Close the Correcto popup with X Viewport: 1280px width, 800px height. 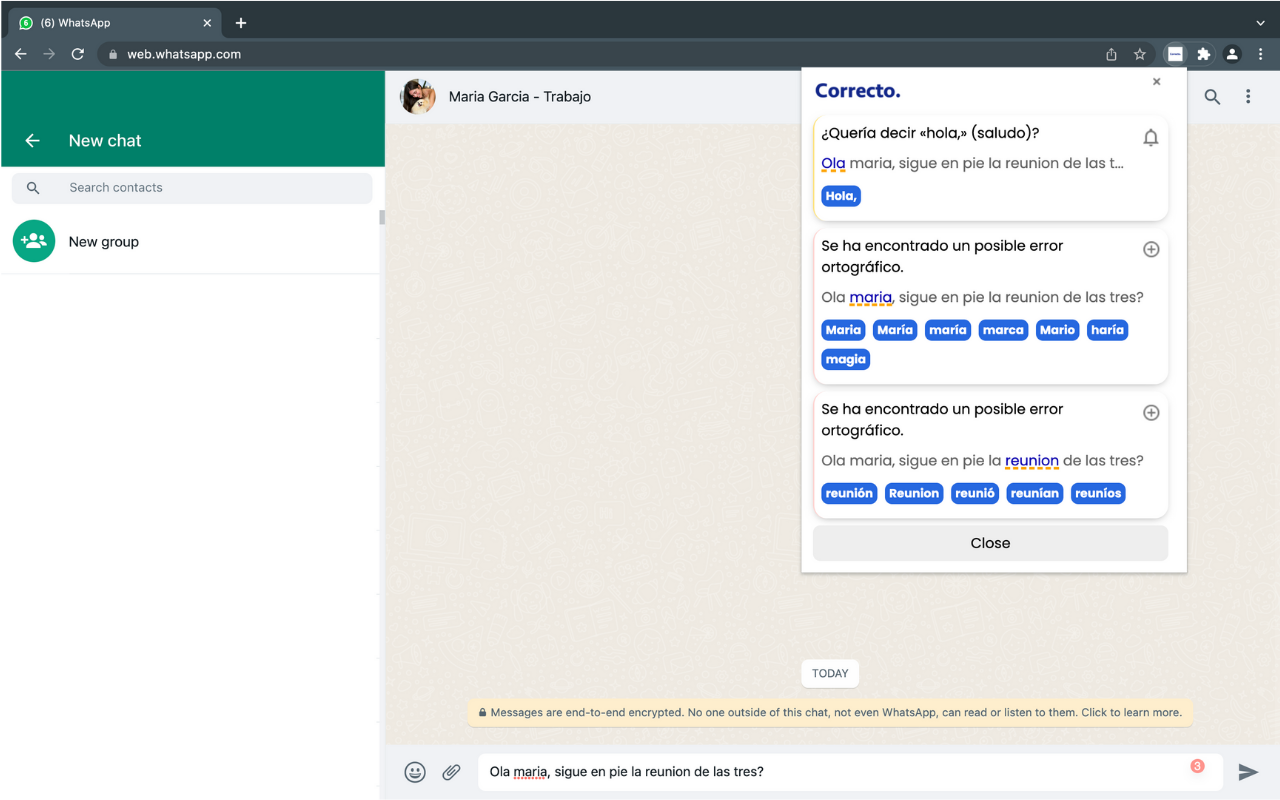1157,82
